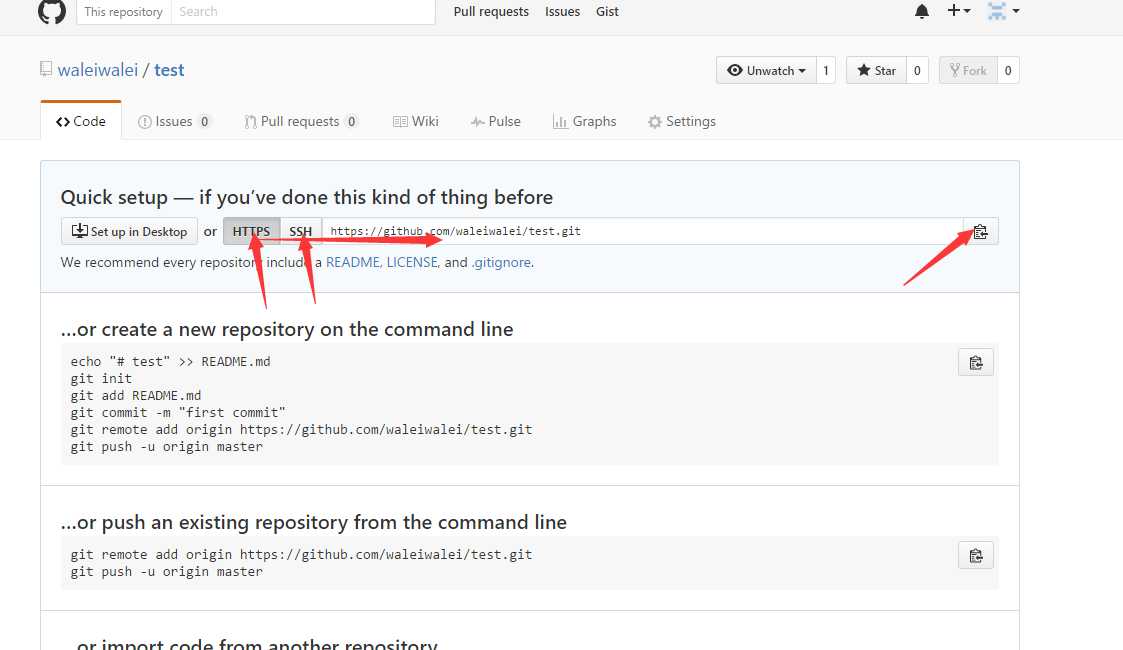Click the star count 0
The image size is (1123, 650).
point(917,70)
